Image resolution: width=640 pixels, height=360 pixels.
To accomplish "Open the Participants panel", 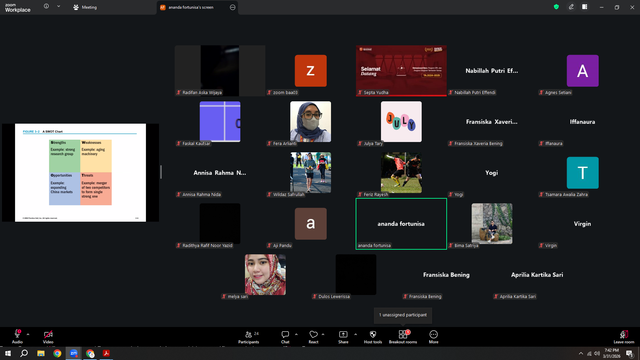I will point(249,336).
